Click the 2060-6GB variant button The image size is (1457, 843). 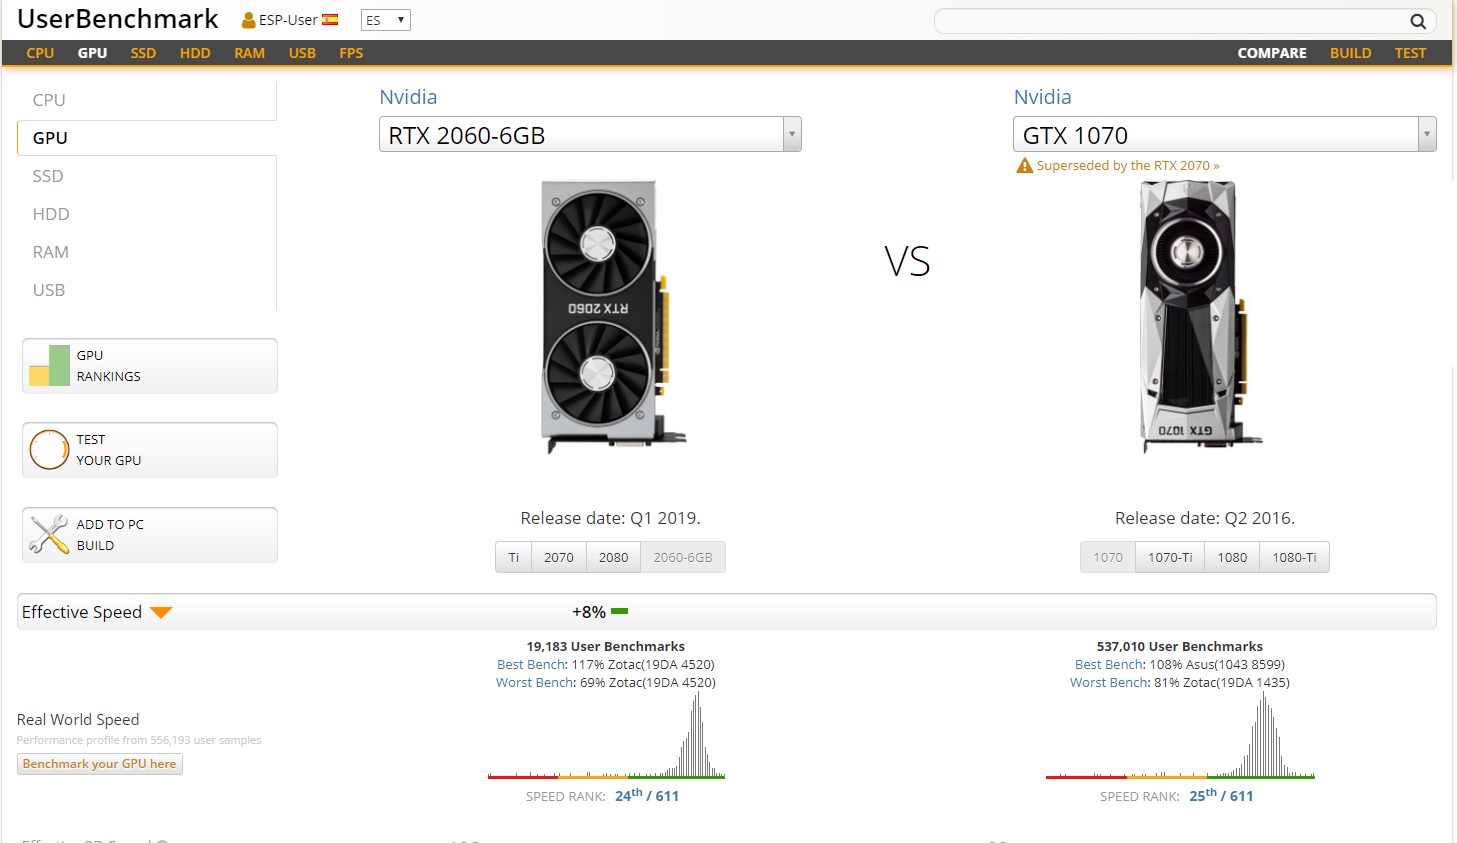pos(683,557)
